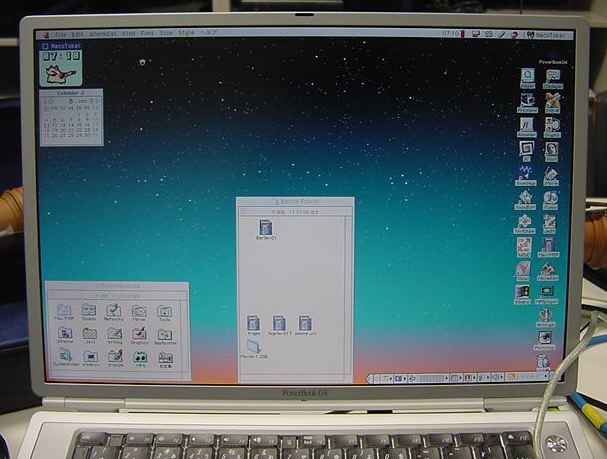The height and width of the screenshot is (459, 607).
Task: Open the cassette tape folder in bottom row
Action: pos(140,358)
